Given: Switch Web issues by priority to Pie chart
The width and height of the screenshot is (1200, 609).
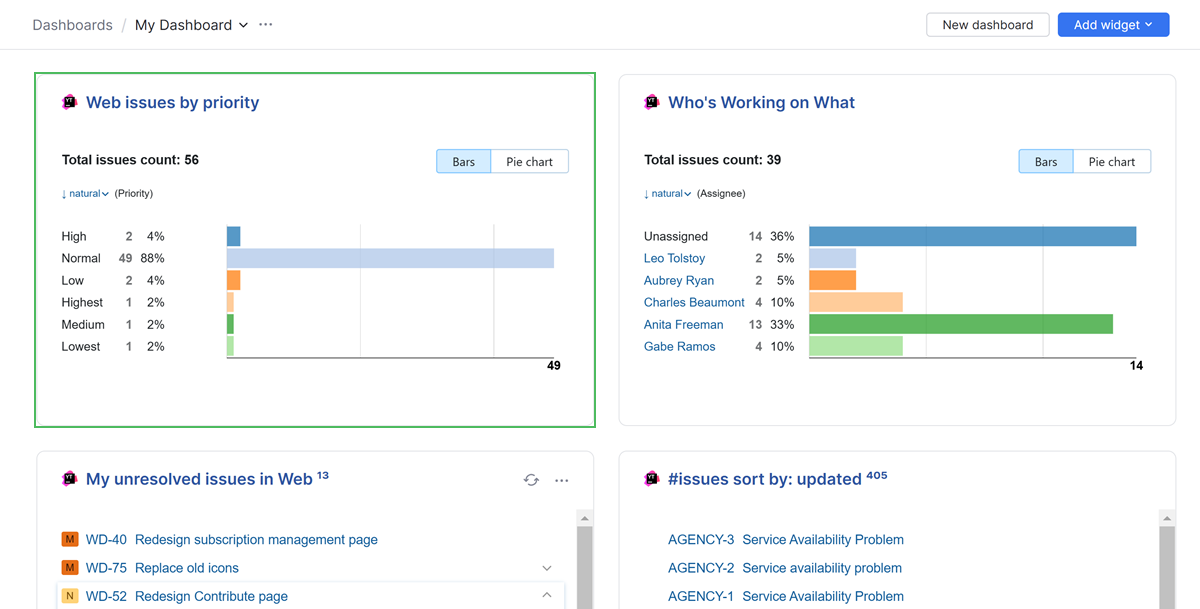Looking at the screenshot, I should 530,161.
